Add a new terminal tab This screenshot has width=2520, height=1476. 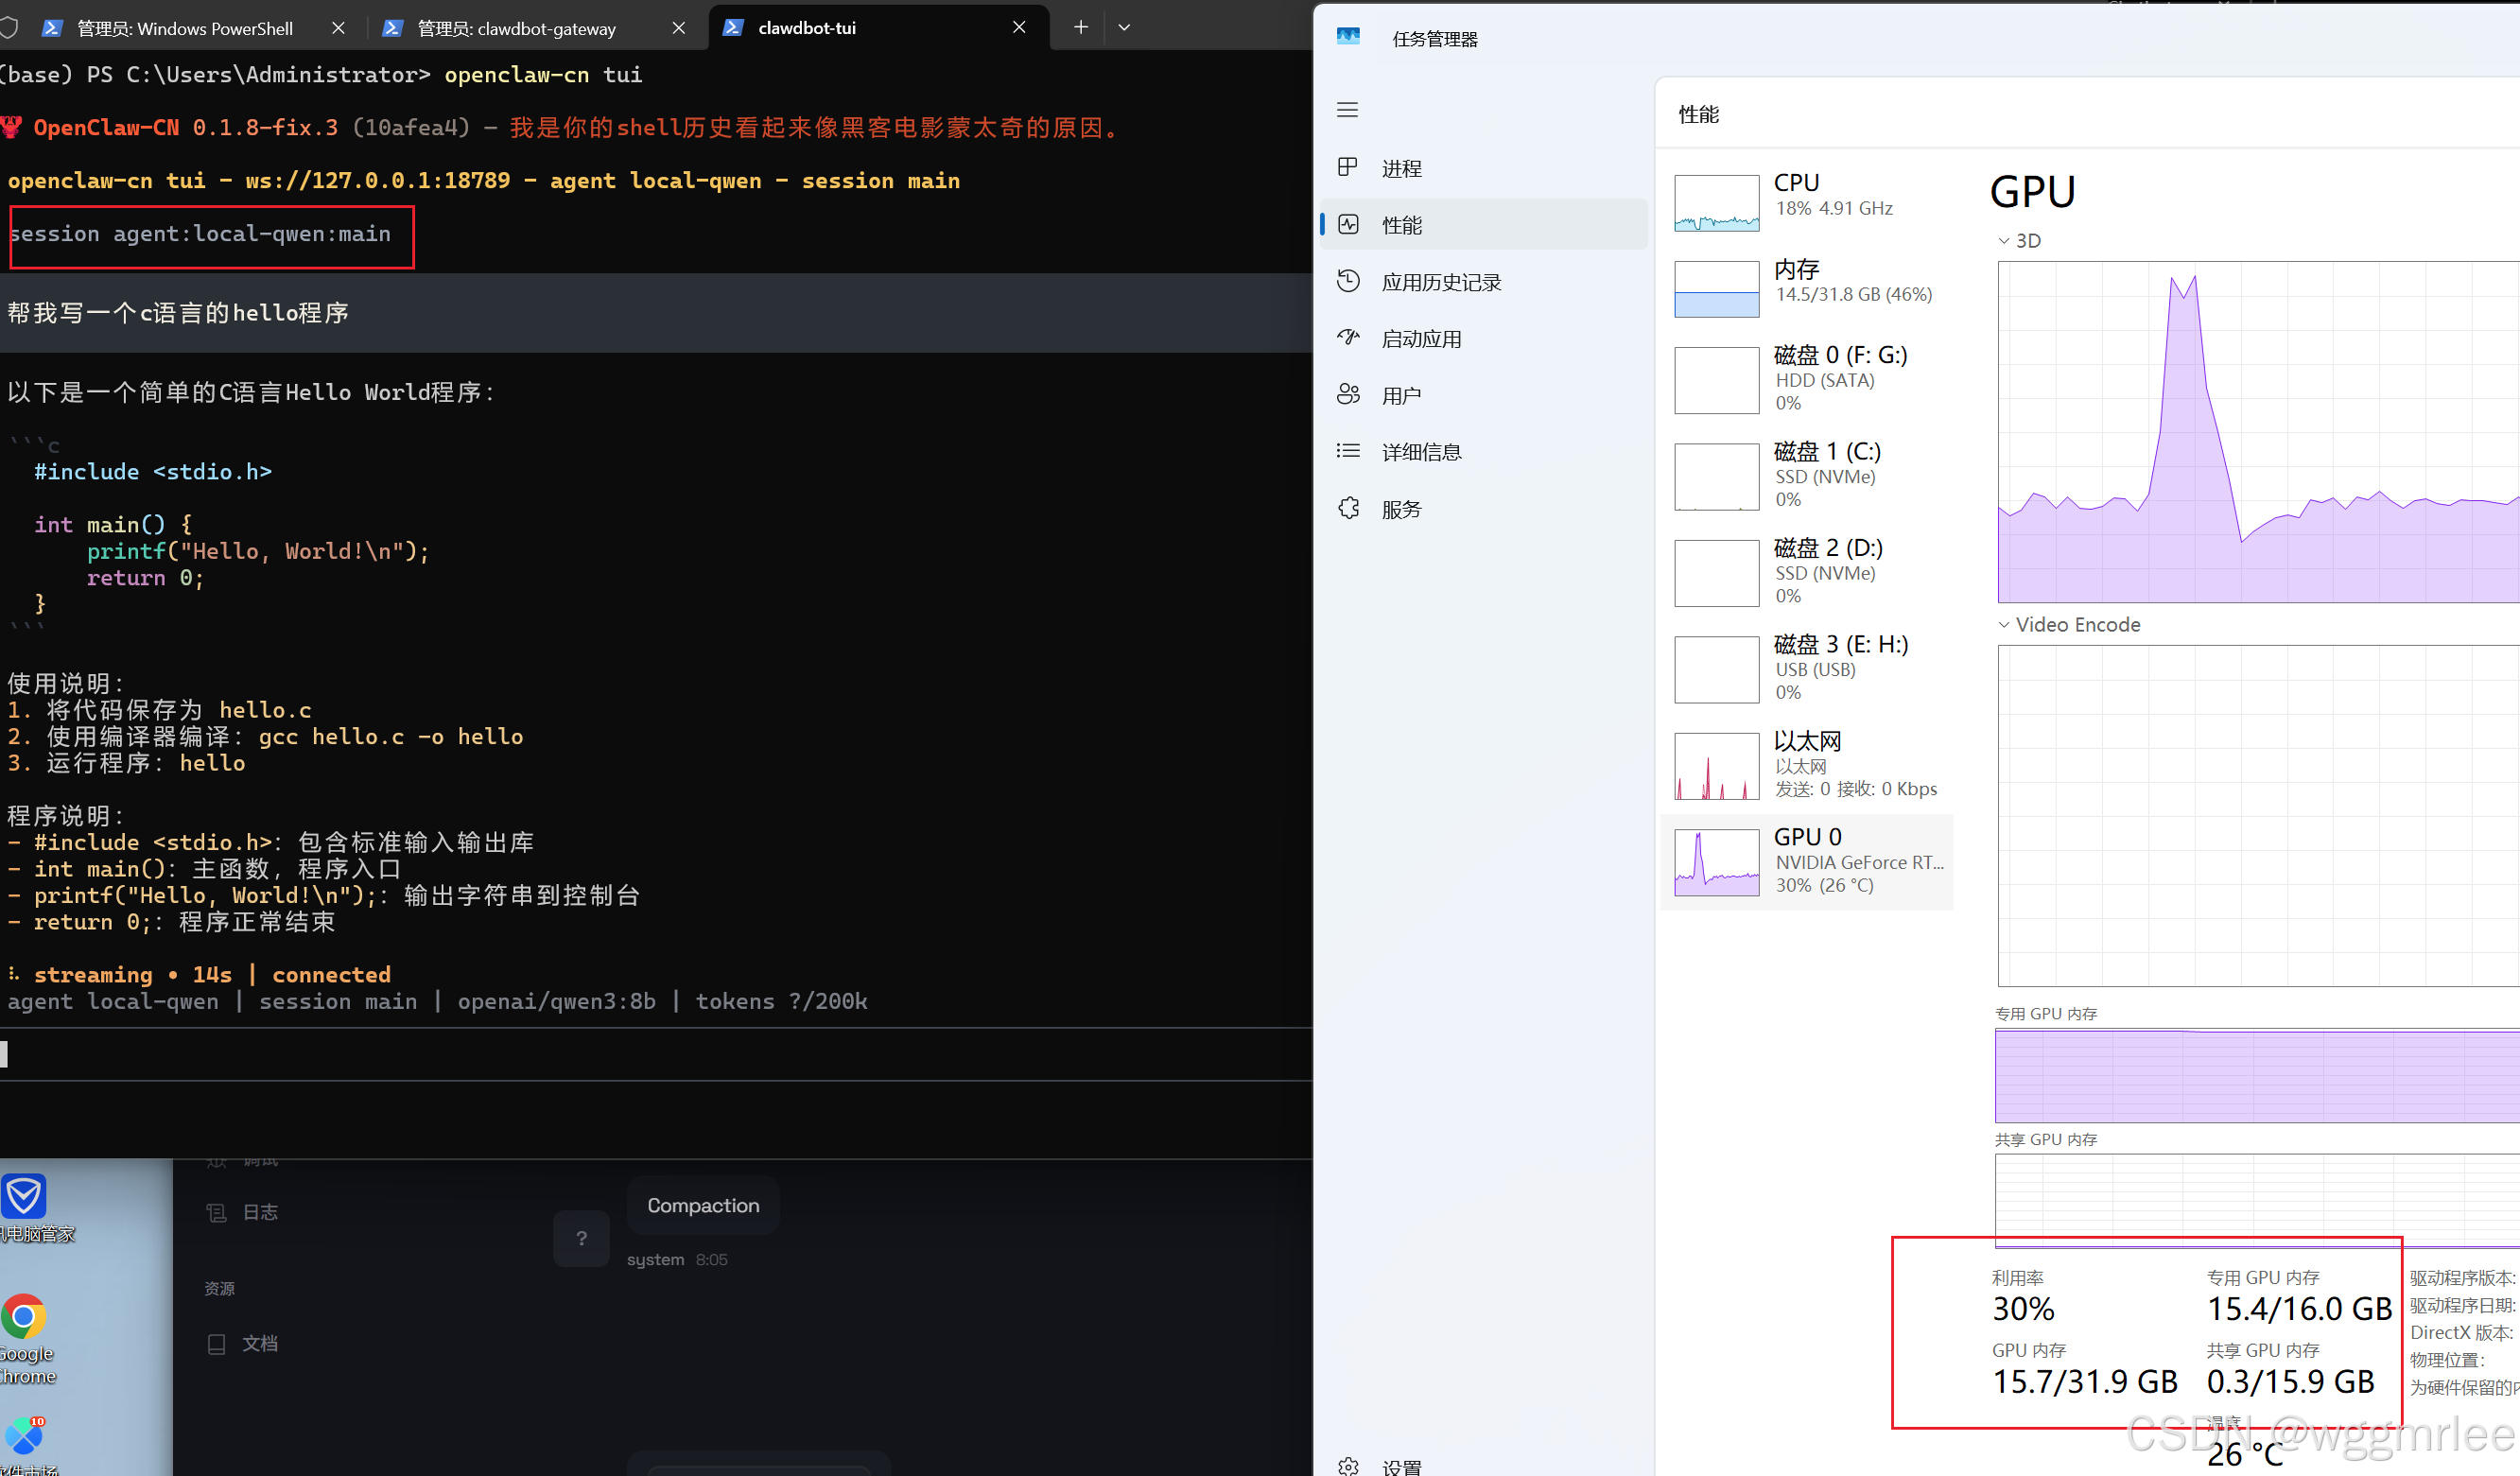pyautogui.click(x=1080, y=28)
